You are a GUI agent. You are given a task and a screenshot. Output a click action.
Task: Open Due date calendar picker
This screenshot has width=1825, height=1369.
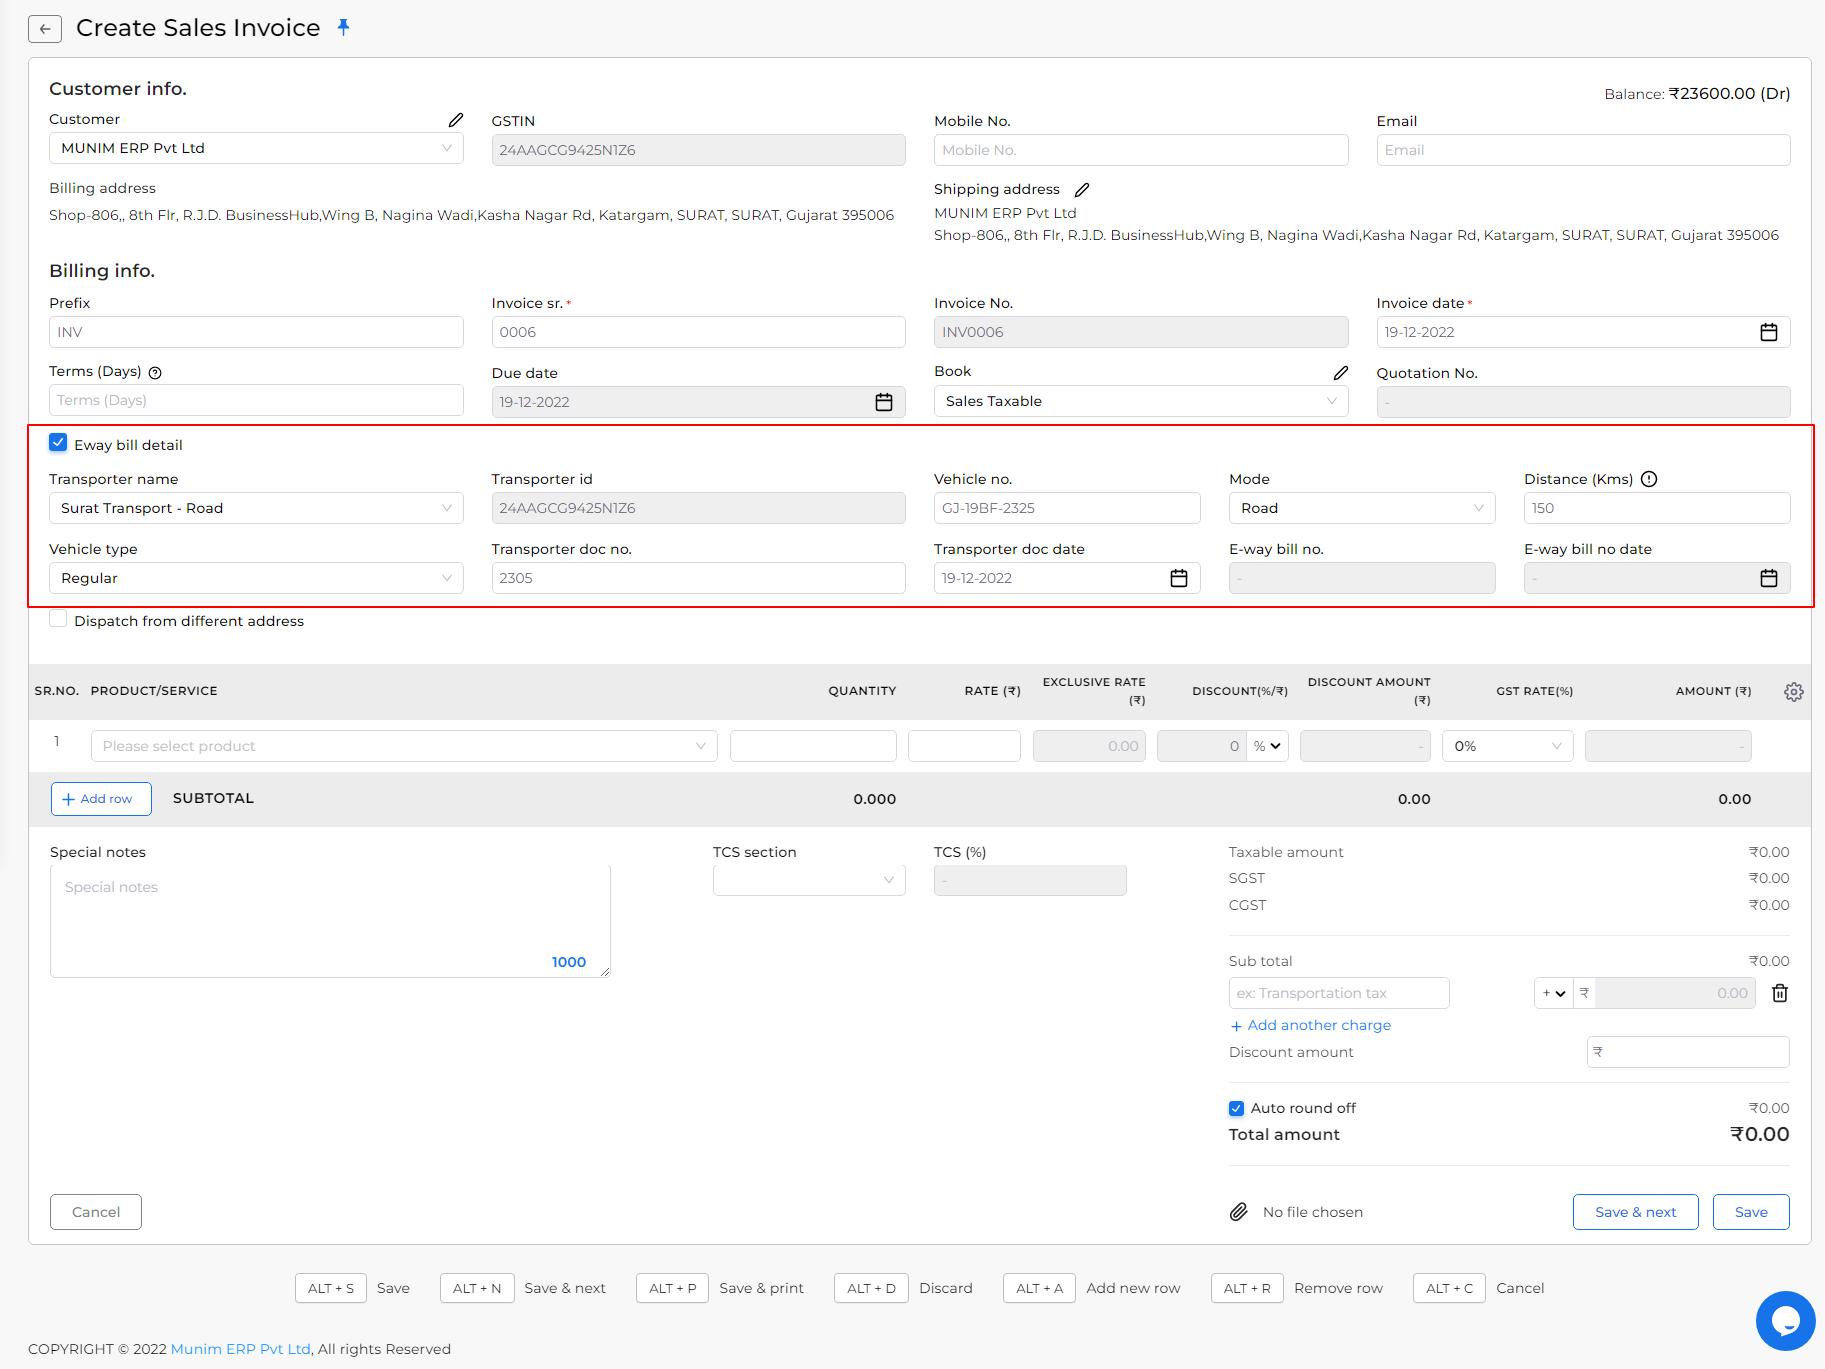(884, 402)
